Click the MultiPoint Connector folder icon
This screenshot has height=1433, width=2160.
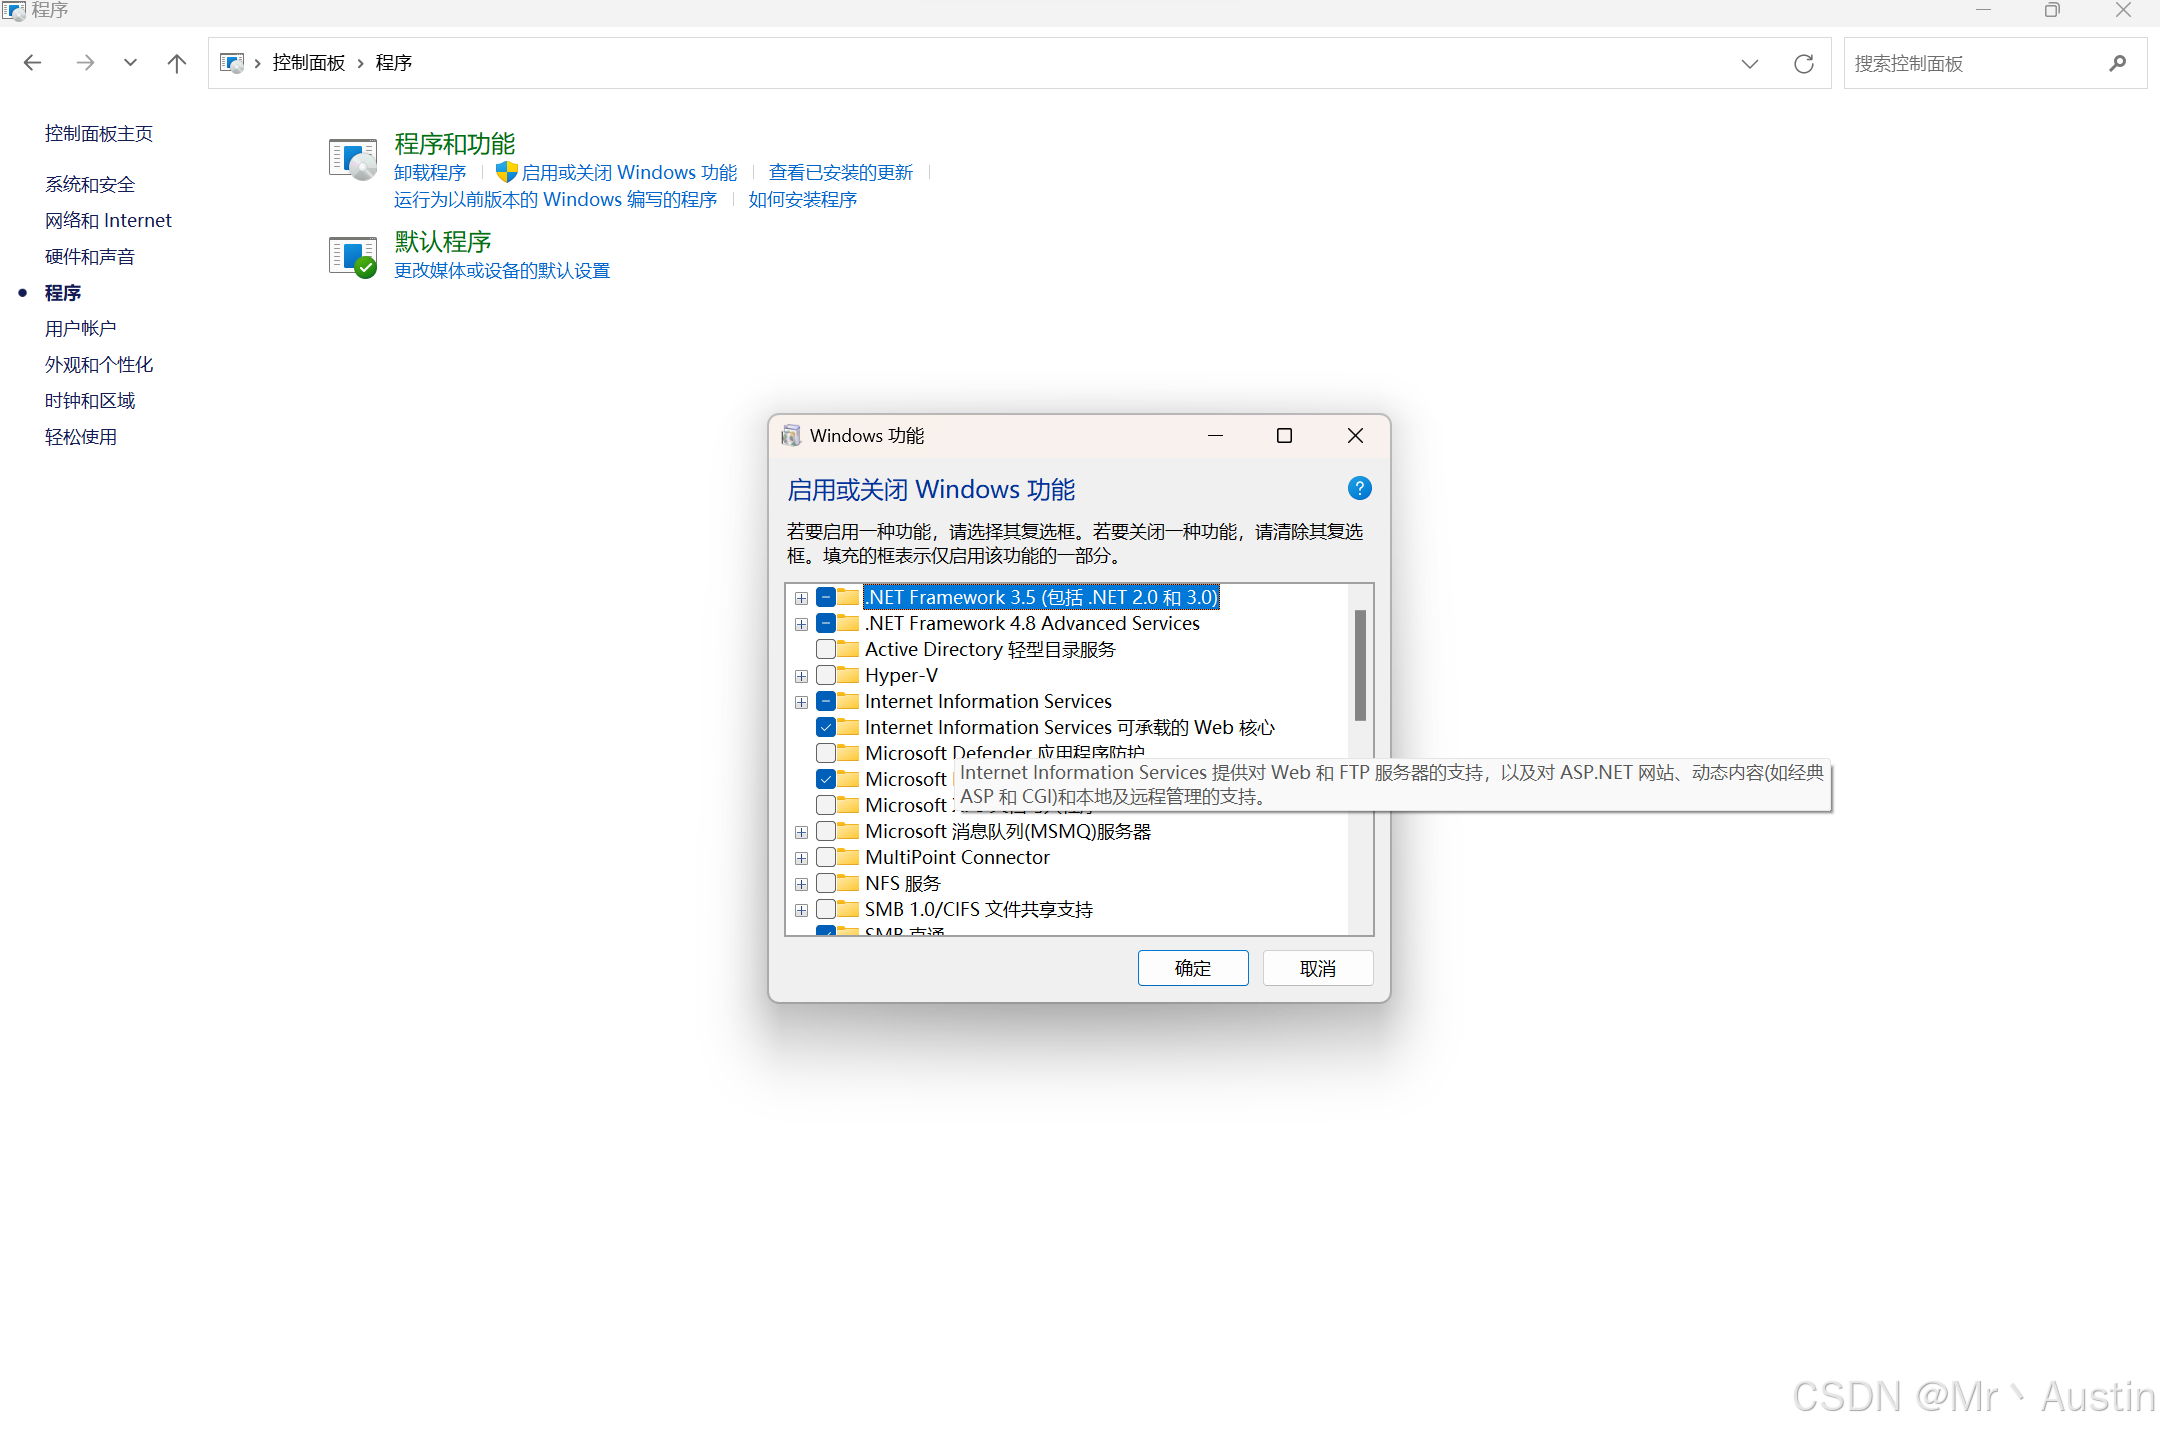pos(848,857)
